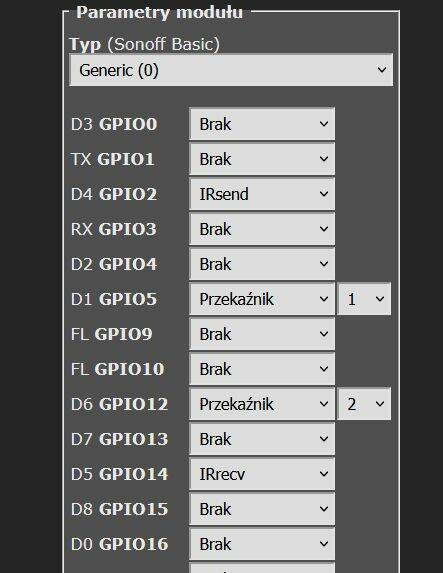
Task: Click the chevron arrow of the Typ select
Action: [382, 70]
